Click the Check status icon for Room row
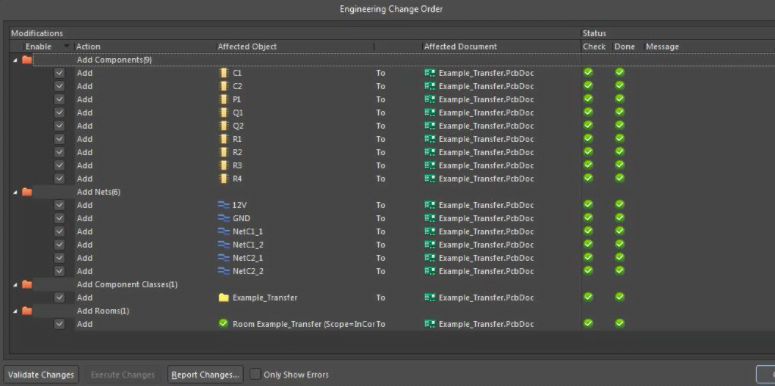Viewport: 775px width, 386px height. (x=588, y=323)
